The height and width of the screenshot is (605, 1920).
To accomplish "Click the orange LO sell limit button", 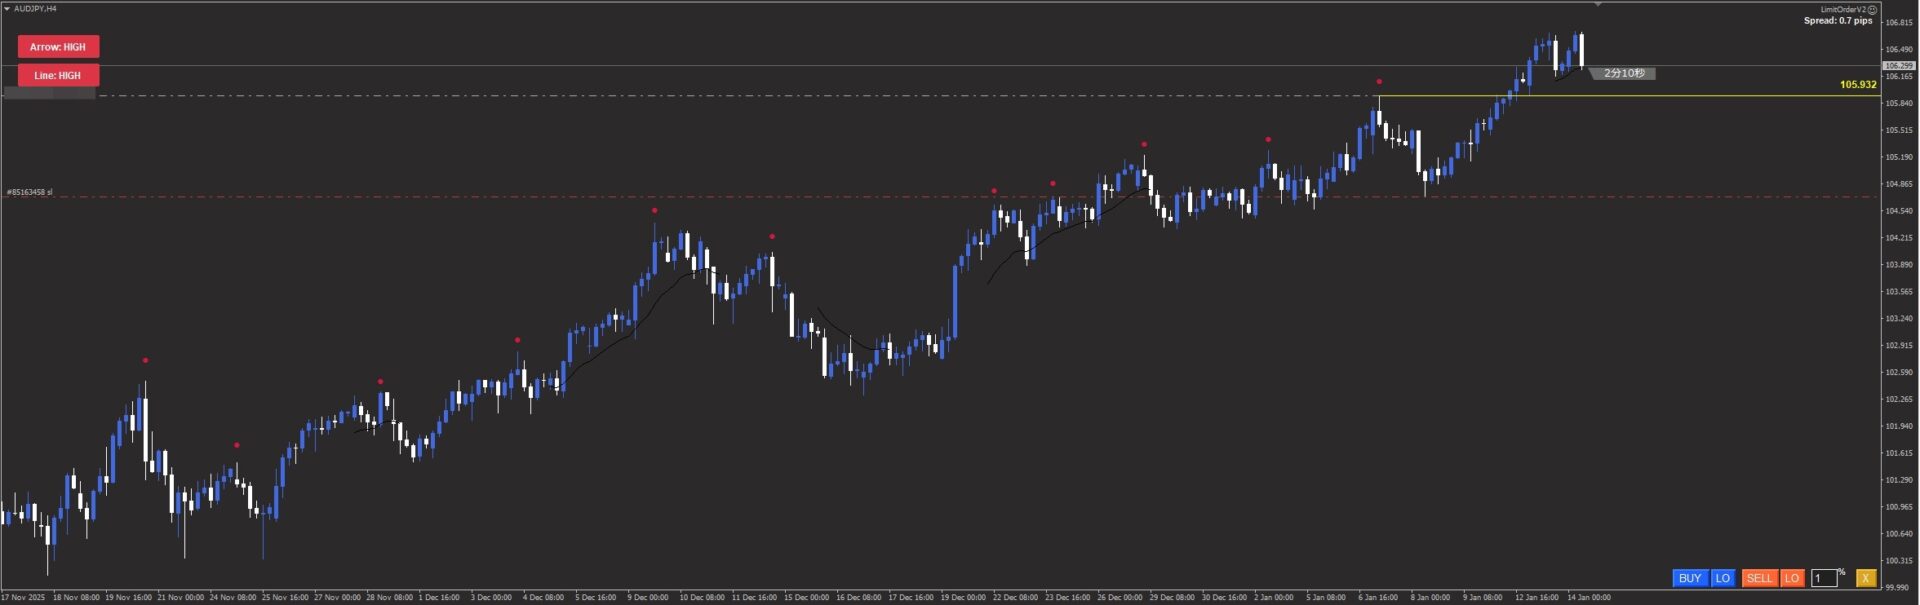I will [x=1792, y=578].
